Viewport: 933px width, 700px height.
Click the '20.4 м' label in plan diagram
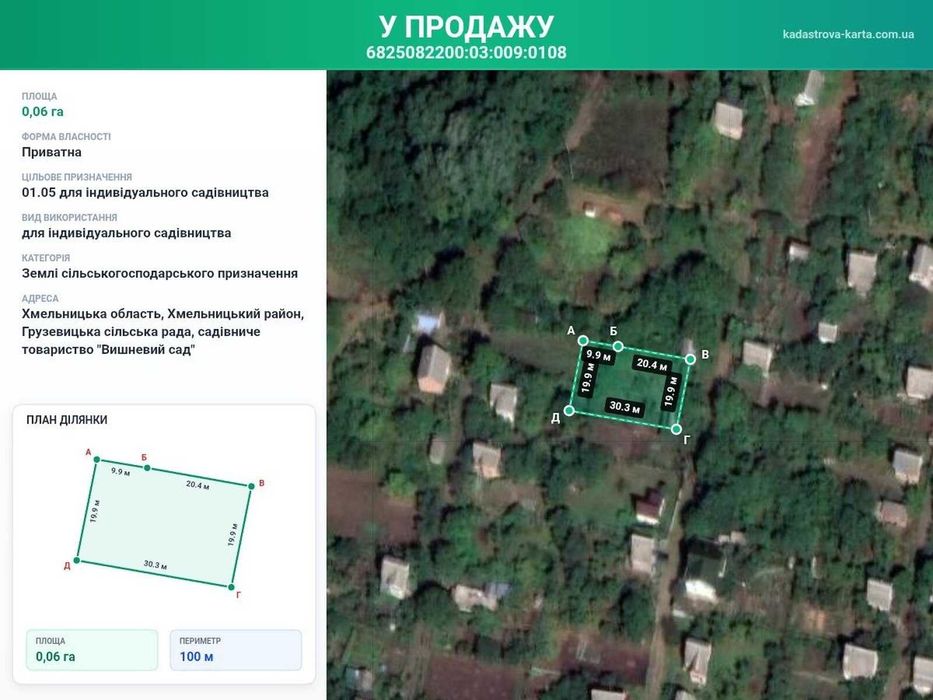[198, 485]
